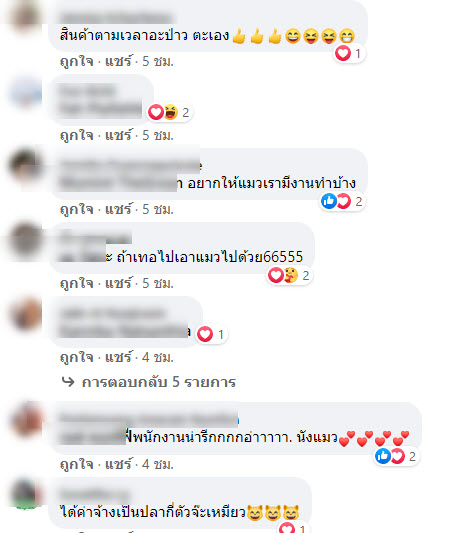Click heart reaction on the 4-hour blurred comment
The height and width of the screenshot is (533, 464).
[211, 334]
